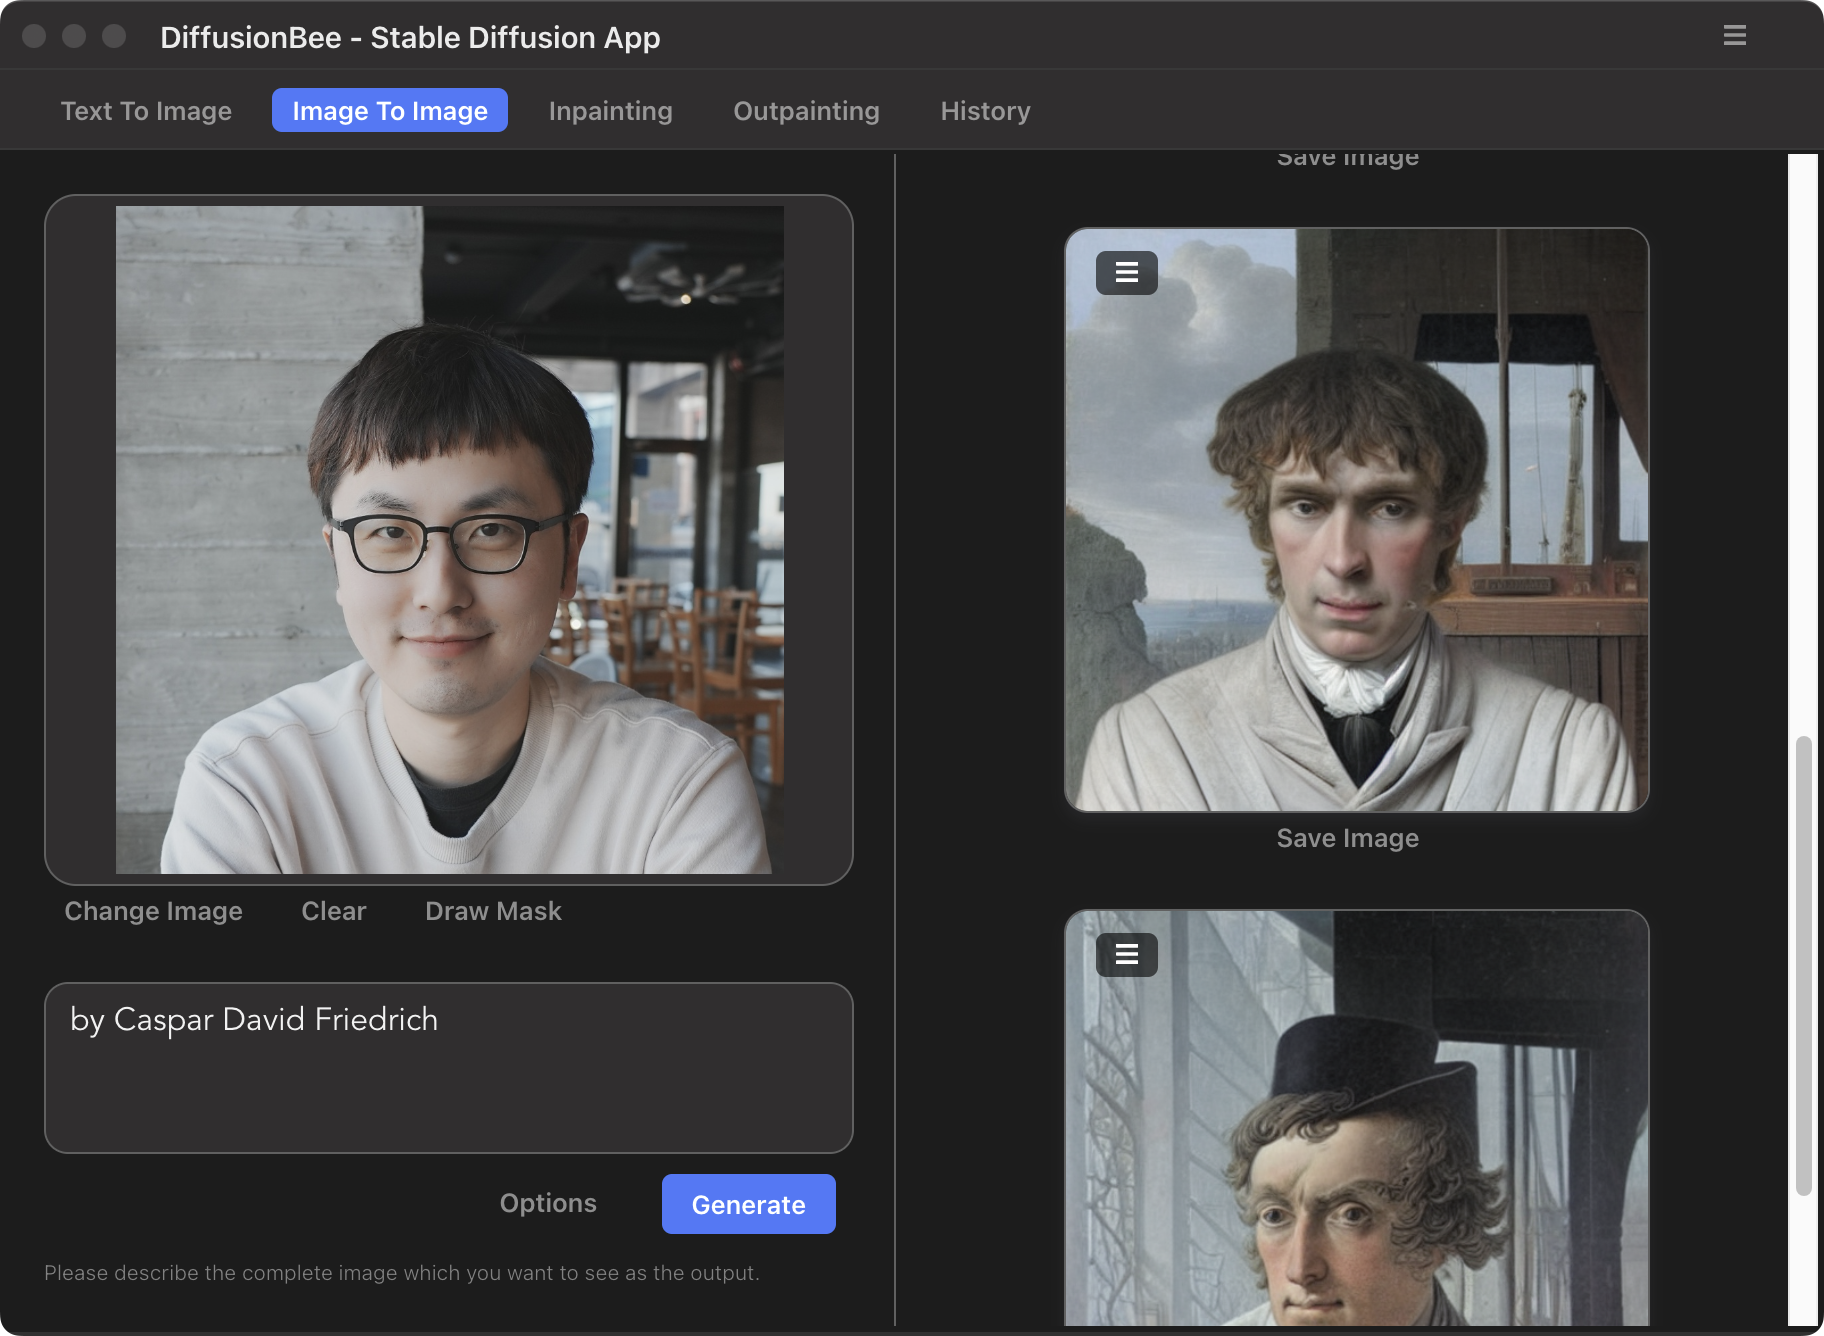The image size is (1824, 1336).
Task: Open the hamburger menu in title bar
Action: [x=1735, y=36]
